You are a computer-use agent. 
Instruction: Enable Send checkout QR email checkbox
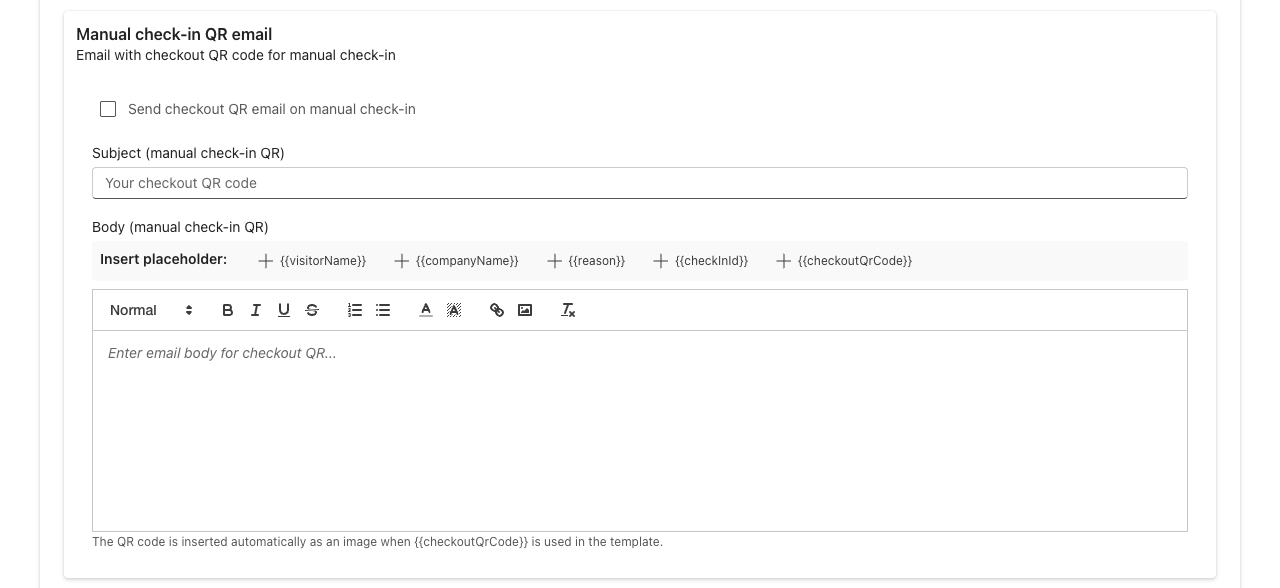tap(108, 109)
